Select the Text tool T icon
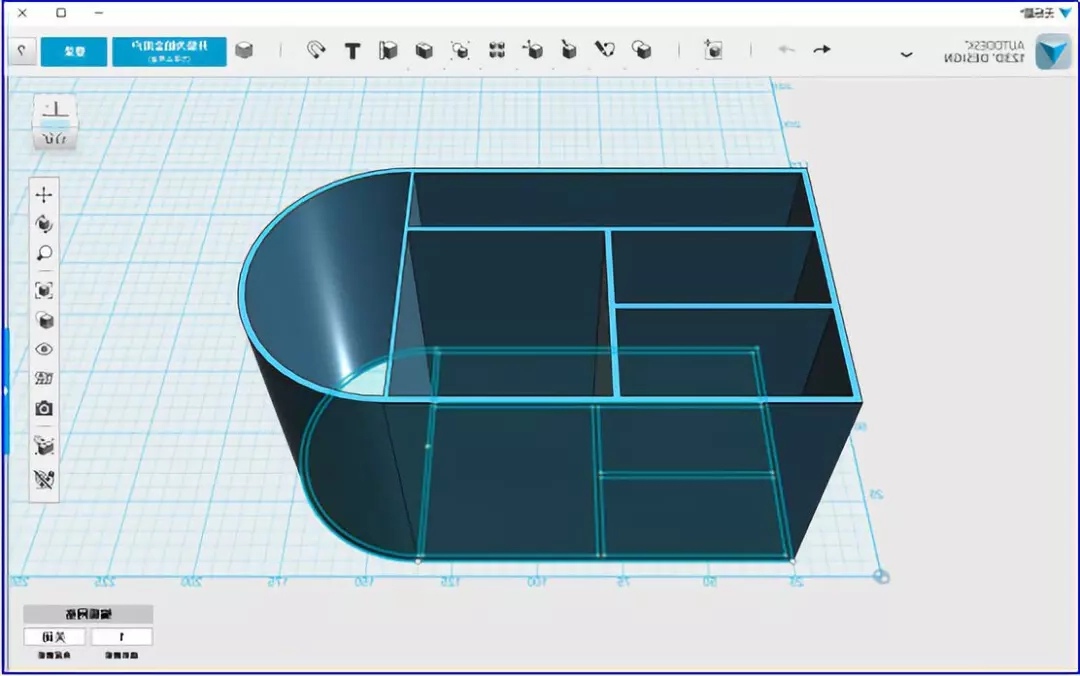This screenshot has width=1080, height=676. 352,50
